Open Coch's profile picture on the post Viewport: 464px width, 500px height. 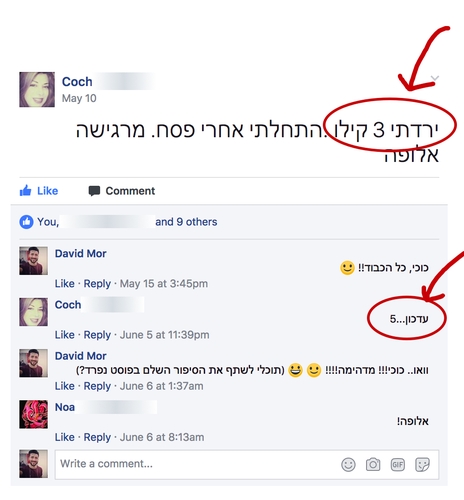point(37,89)
